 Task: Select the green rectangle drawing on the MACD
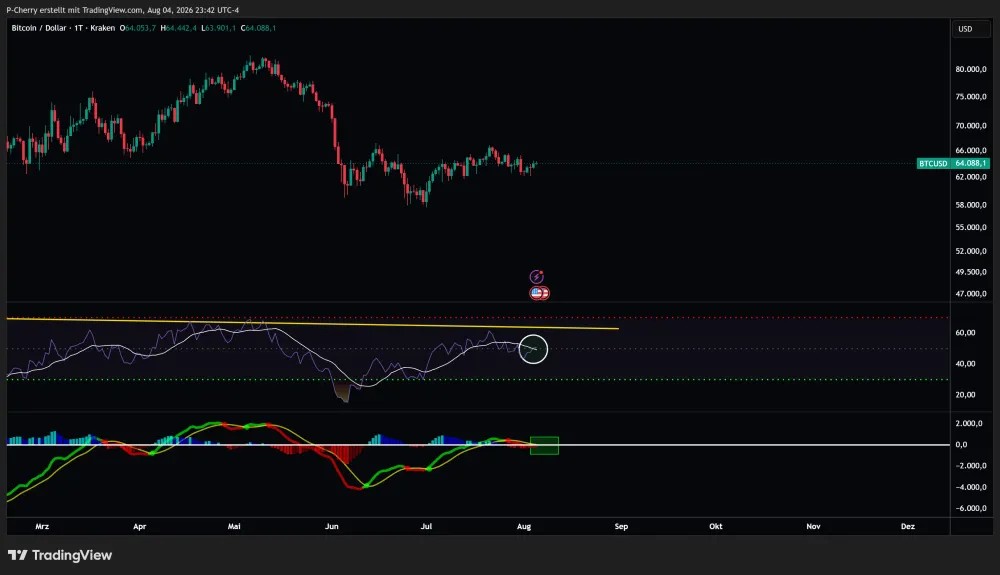pos(545,446)
